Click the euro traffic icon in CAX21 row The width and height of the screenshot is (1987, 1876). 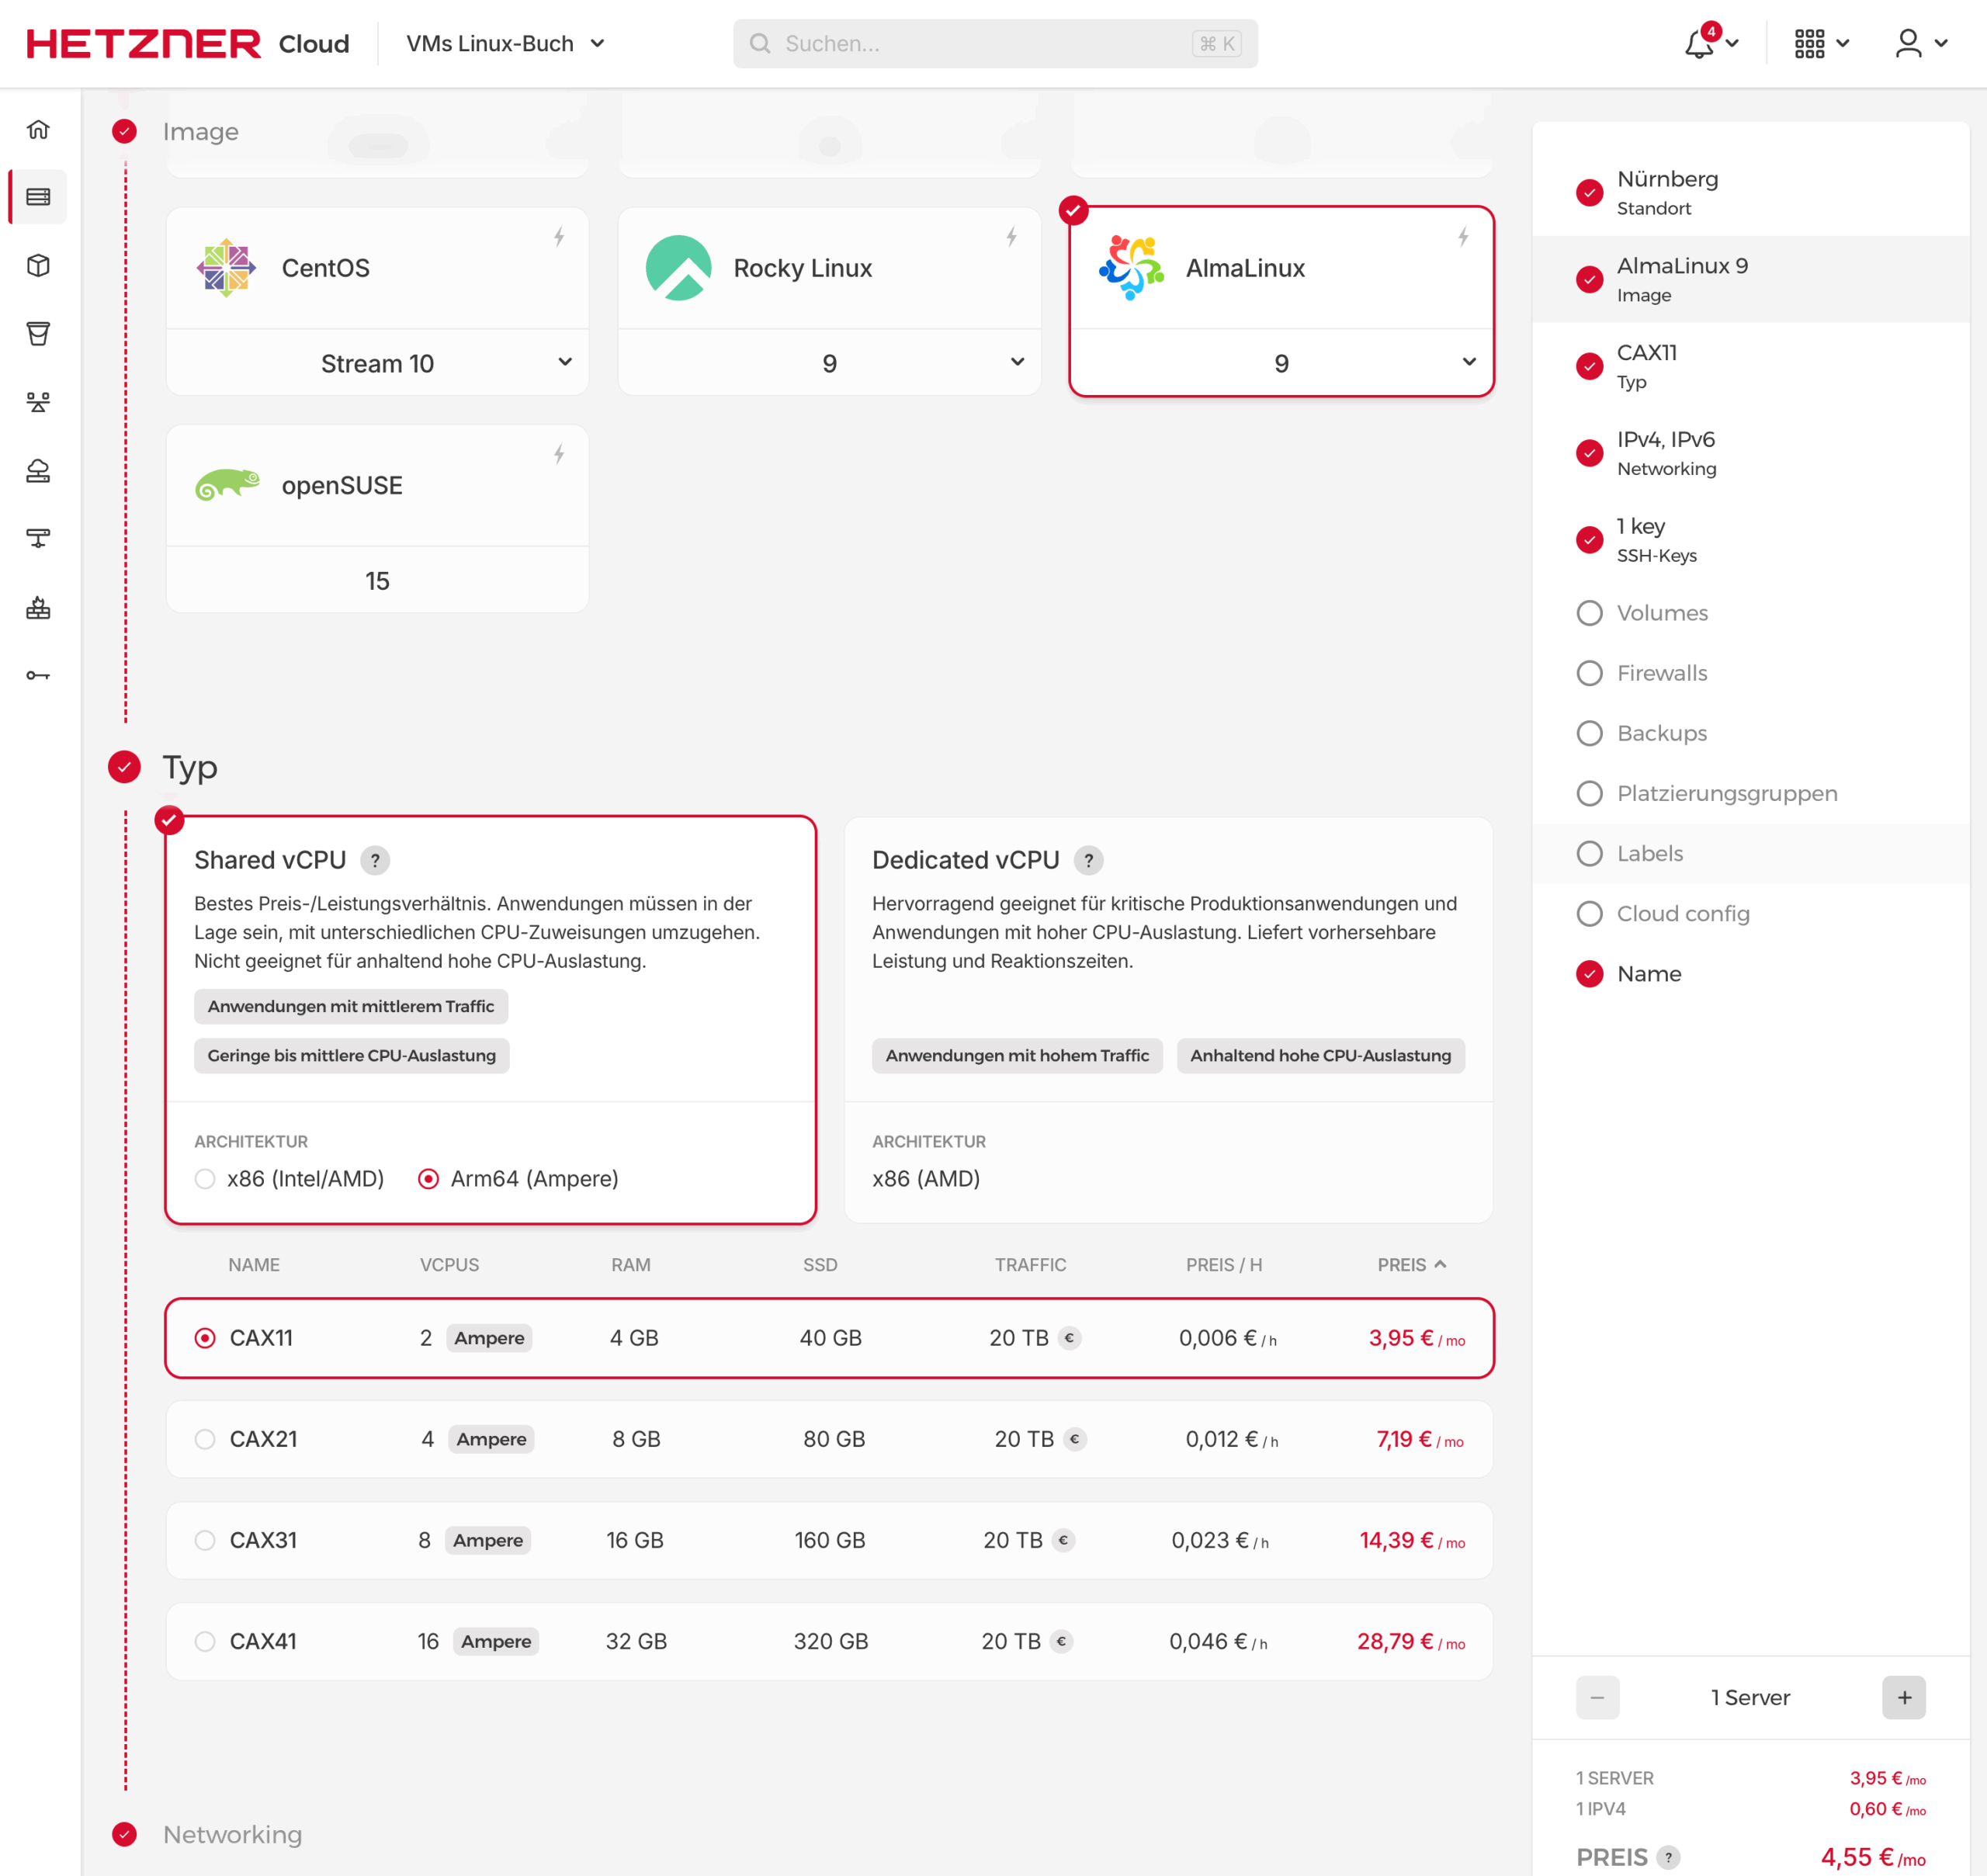pyautogui.click(x=1074, y=1439)
